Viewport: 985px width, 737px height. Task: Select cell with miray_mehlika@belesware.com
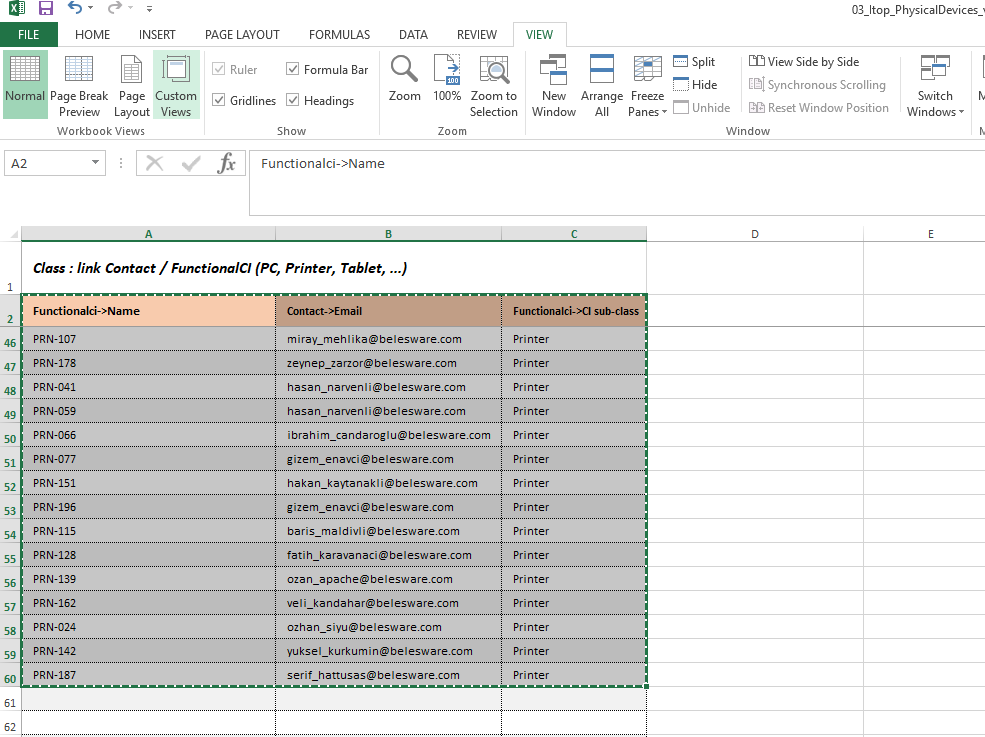[388, 339]
